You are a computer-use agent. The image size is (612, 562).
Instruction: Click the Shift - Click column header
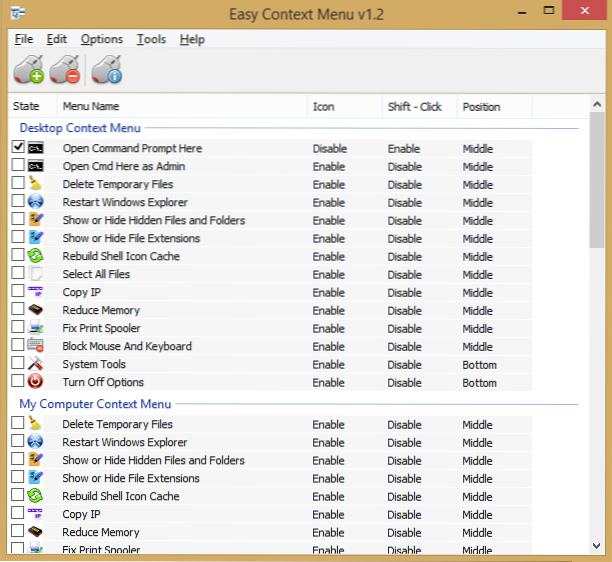click(420, 106)
